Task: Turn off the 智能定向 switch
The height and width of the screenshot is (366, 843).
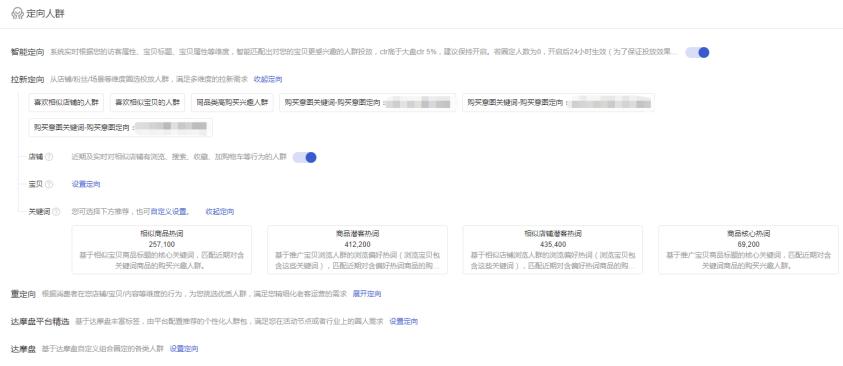Action: click(697, 52)
